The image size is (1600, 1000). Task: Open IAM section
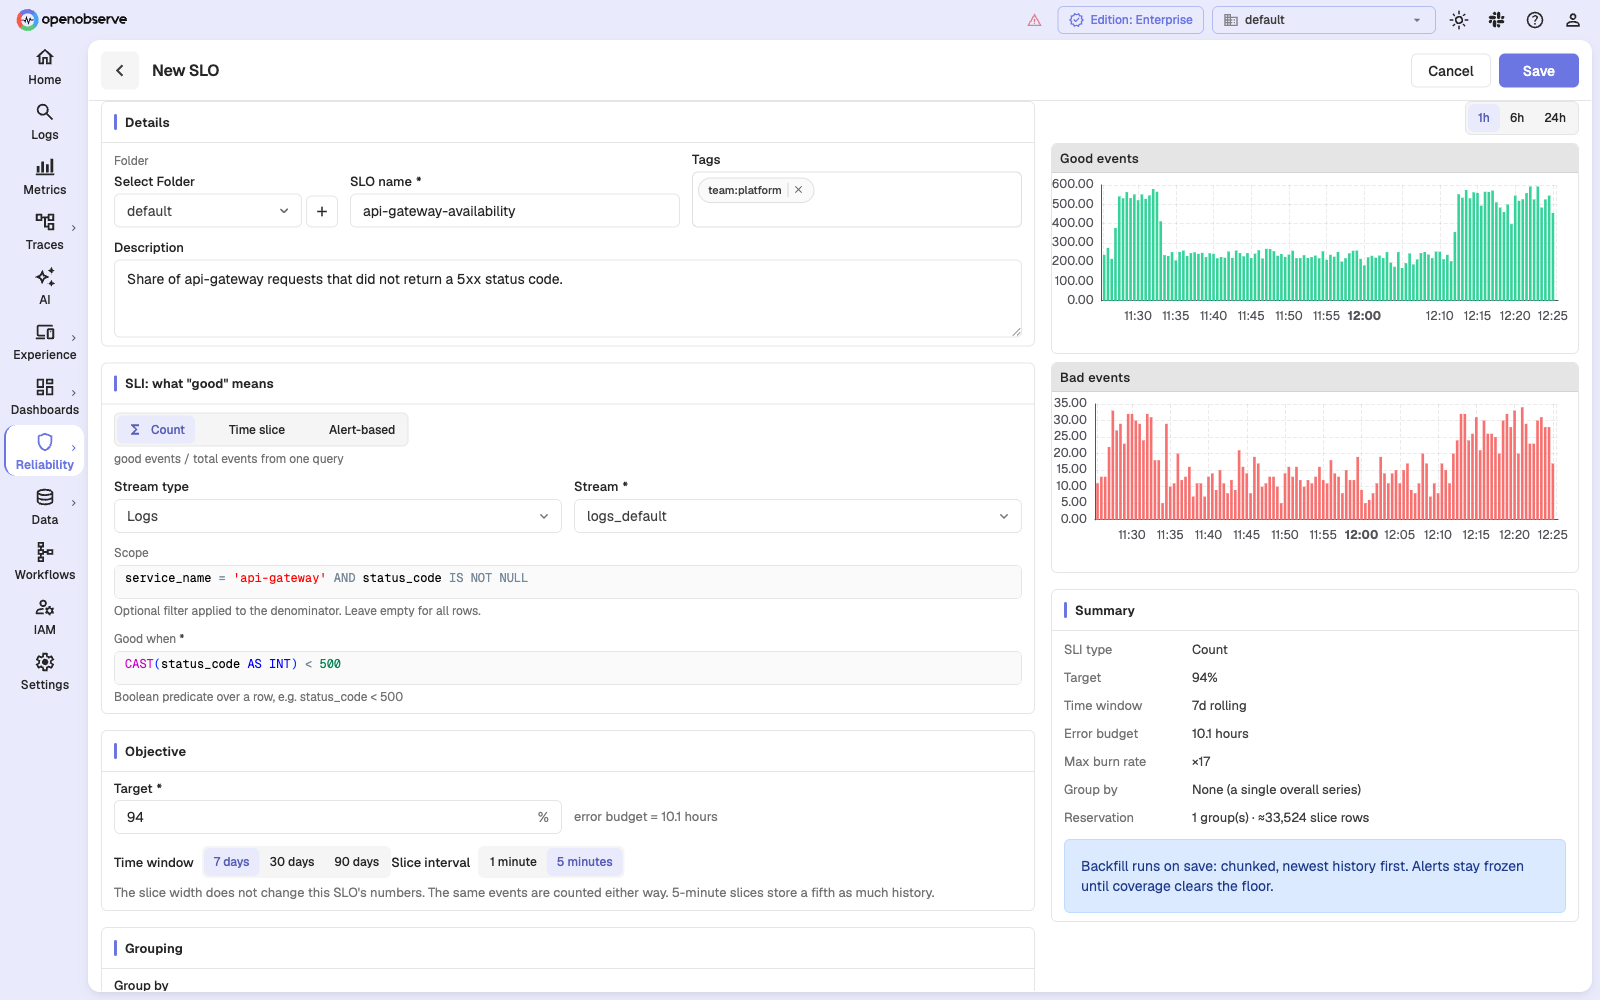point(44,617)
